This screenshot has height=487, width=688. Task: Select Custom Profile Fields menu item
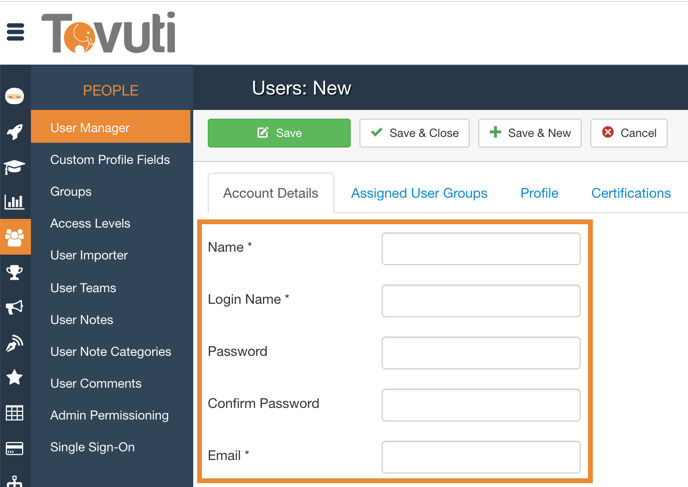[x=110, y=160]
